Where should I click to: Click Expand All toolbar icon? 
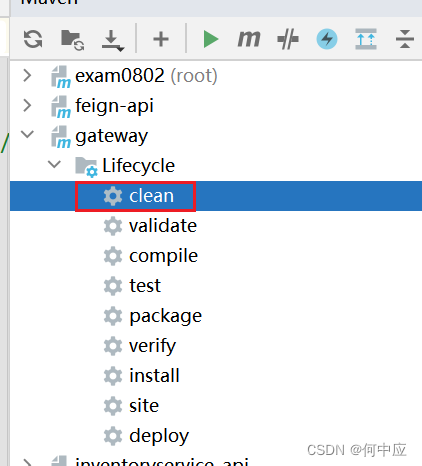coord(366,39)
